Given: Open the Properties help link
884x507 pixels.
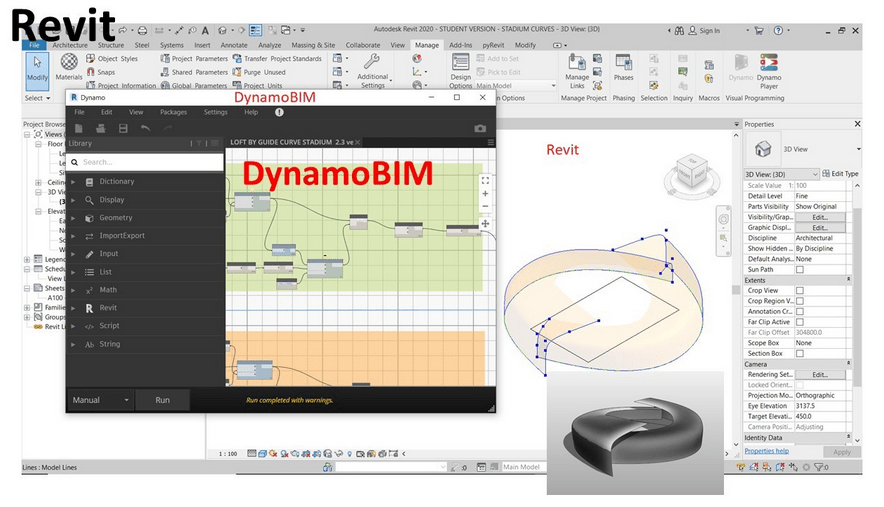Looking at the screenshot, I should pyautogui.click(x=766, y=451).
